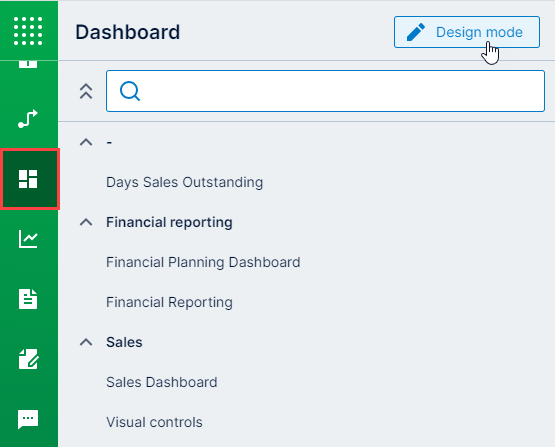The width and height of the screenshot is (555, 447).
Task: Click the workflow route arrow icon
Action: 28,119
